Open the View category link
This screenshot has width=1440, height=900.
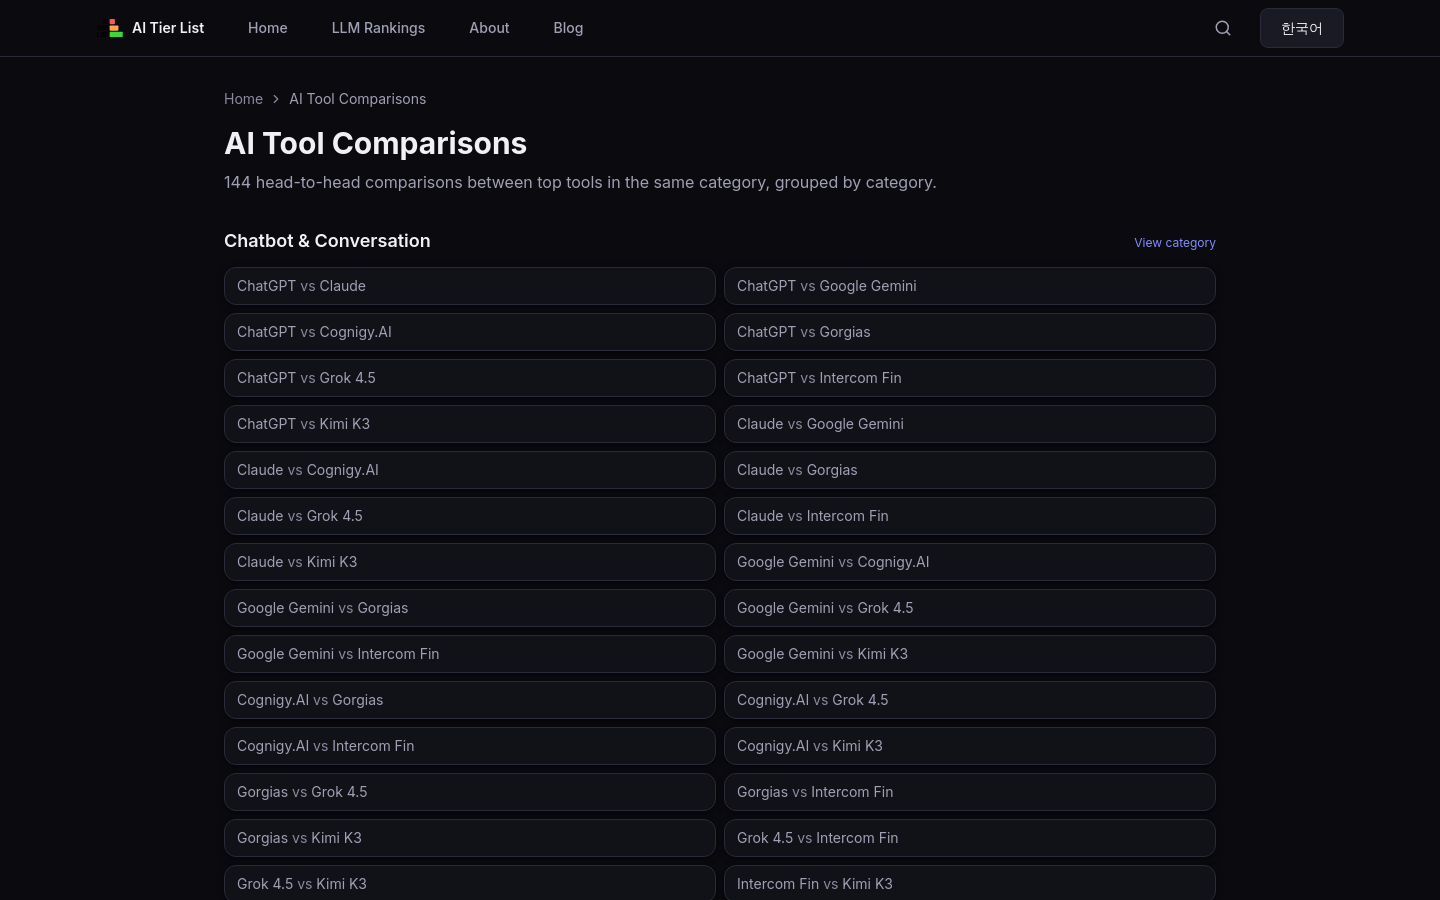(1175, 243)
